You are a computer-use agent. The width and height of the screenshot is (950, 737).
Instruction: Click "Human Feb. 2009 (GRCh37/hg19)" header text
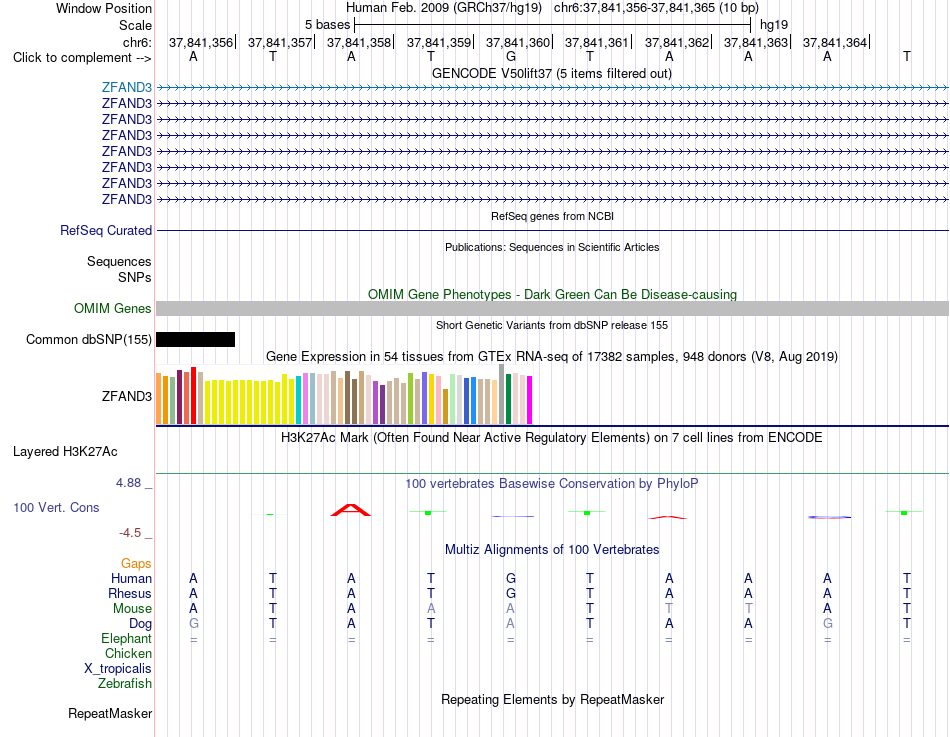[446, 8]
